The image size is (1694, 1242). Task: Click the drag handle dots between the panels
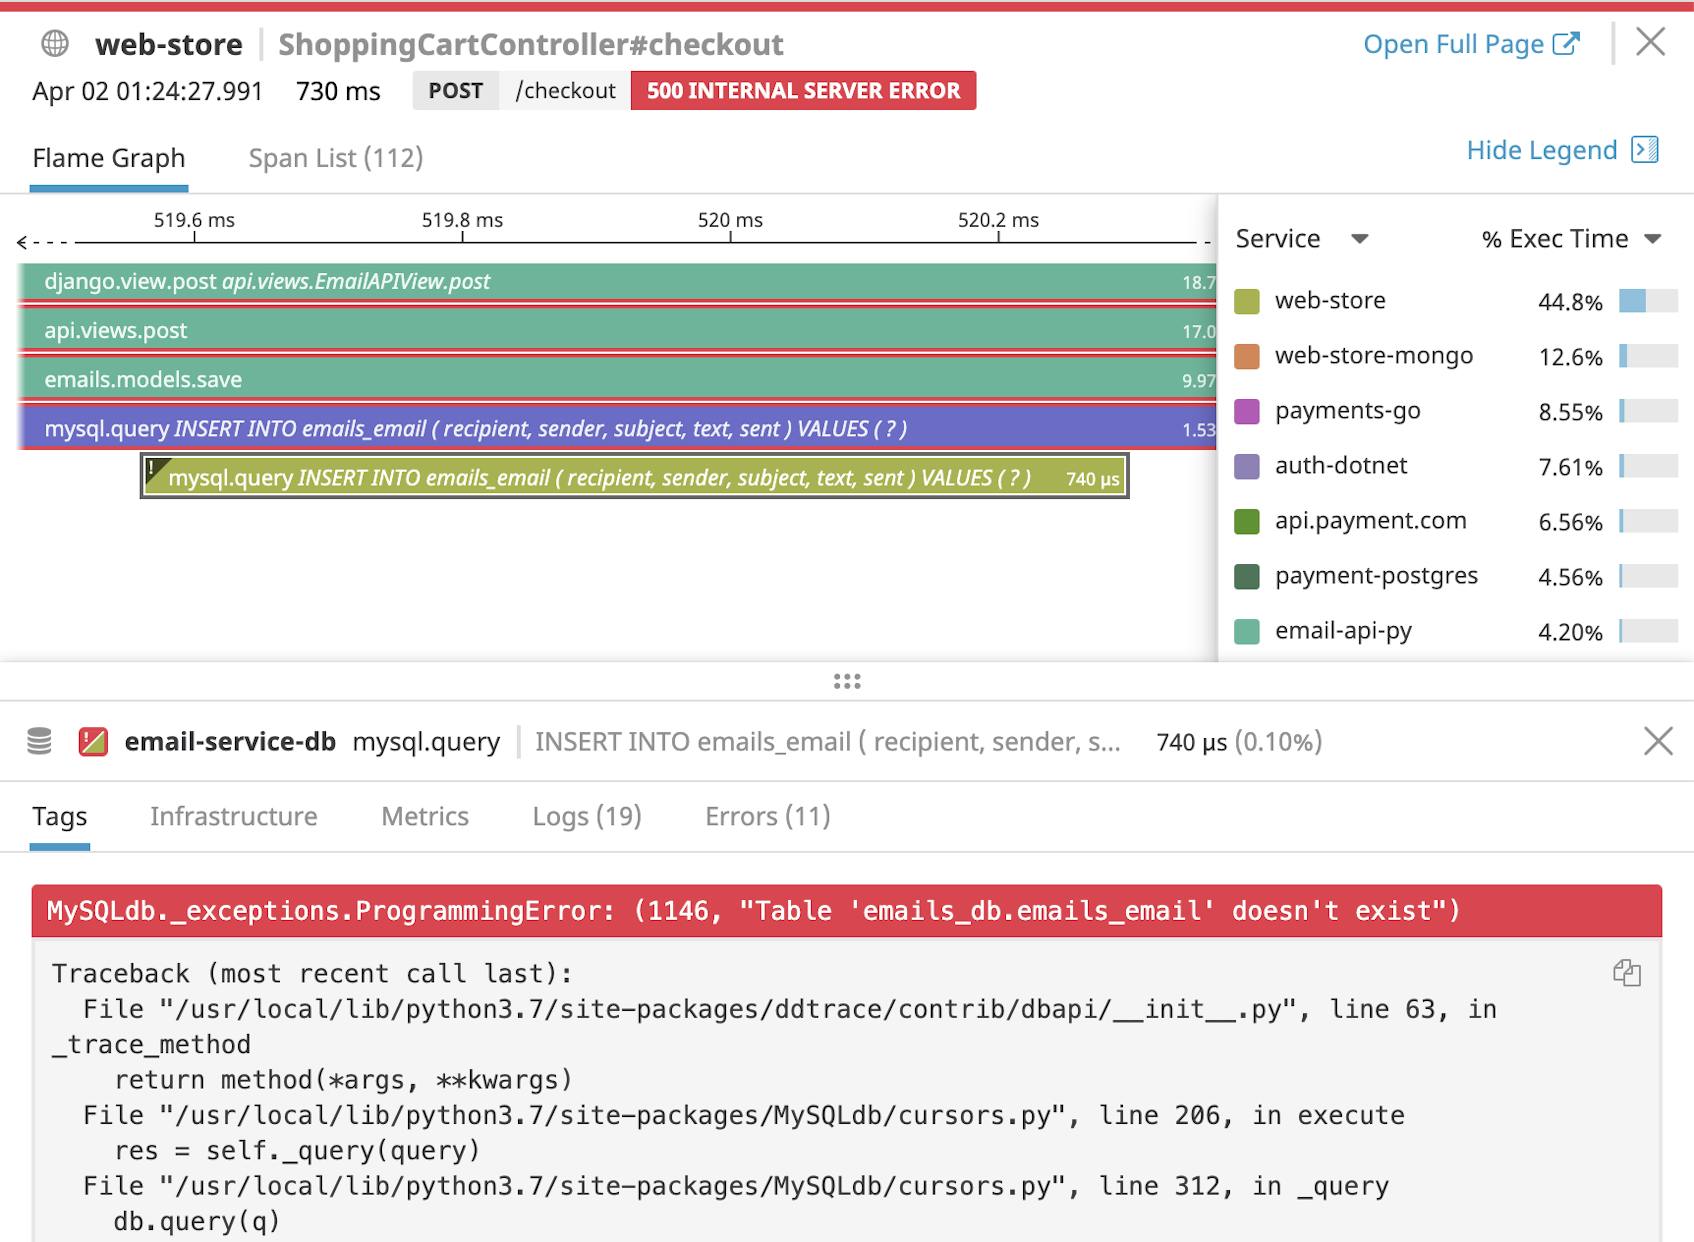(846, 681)
